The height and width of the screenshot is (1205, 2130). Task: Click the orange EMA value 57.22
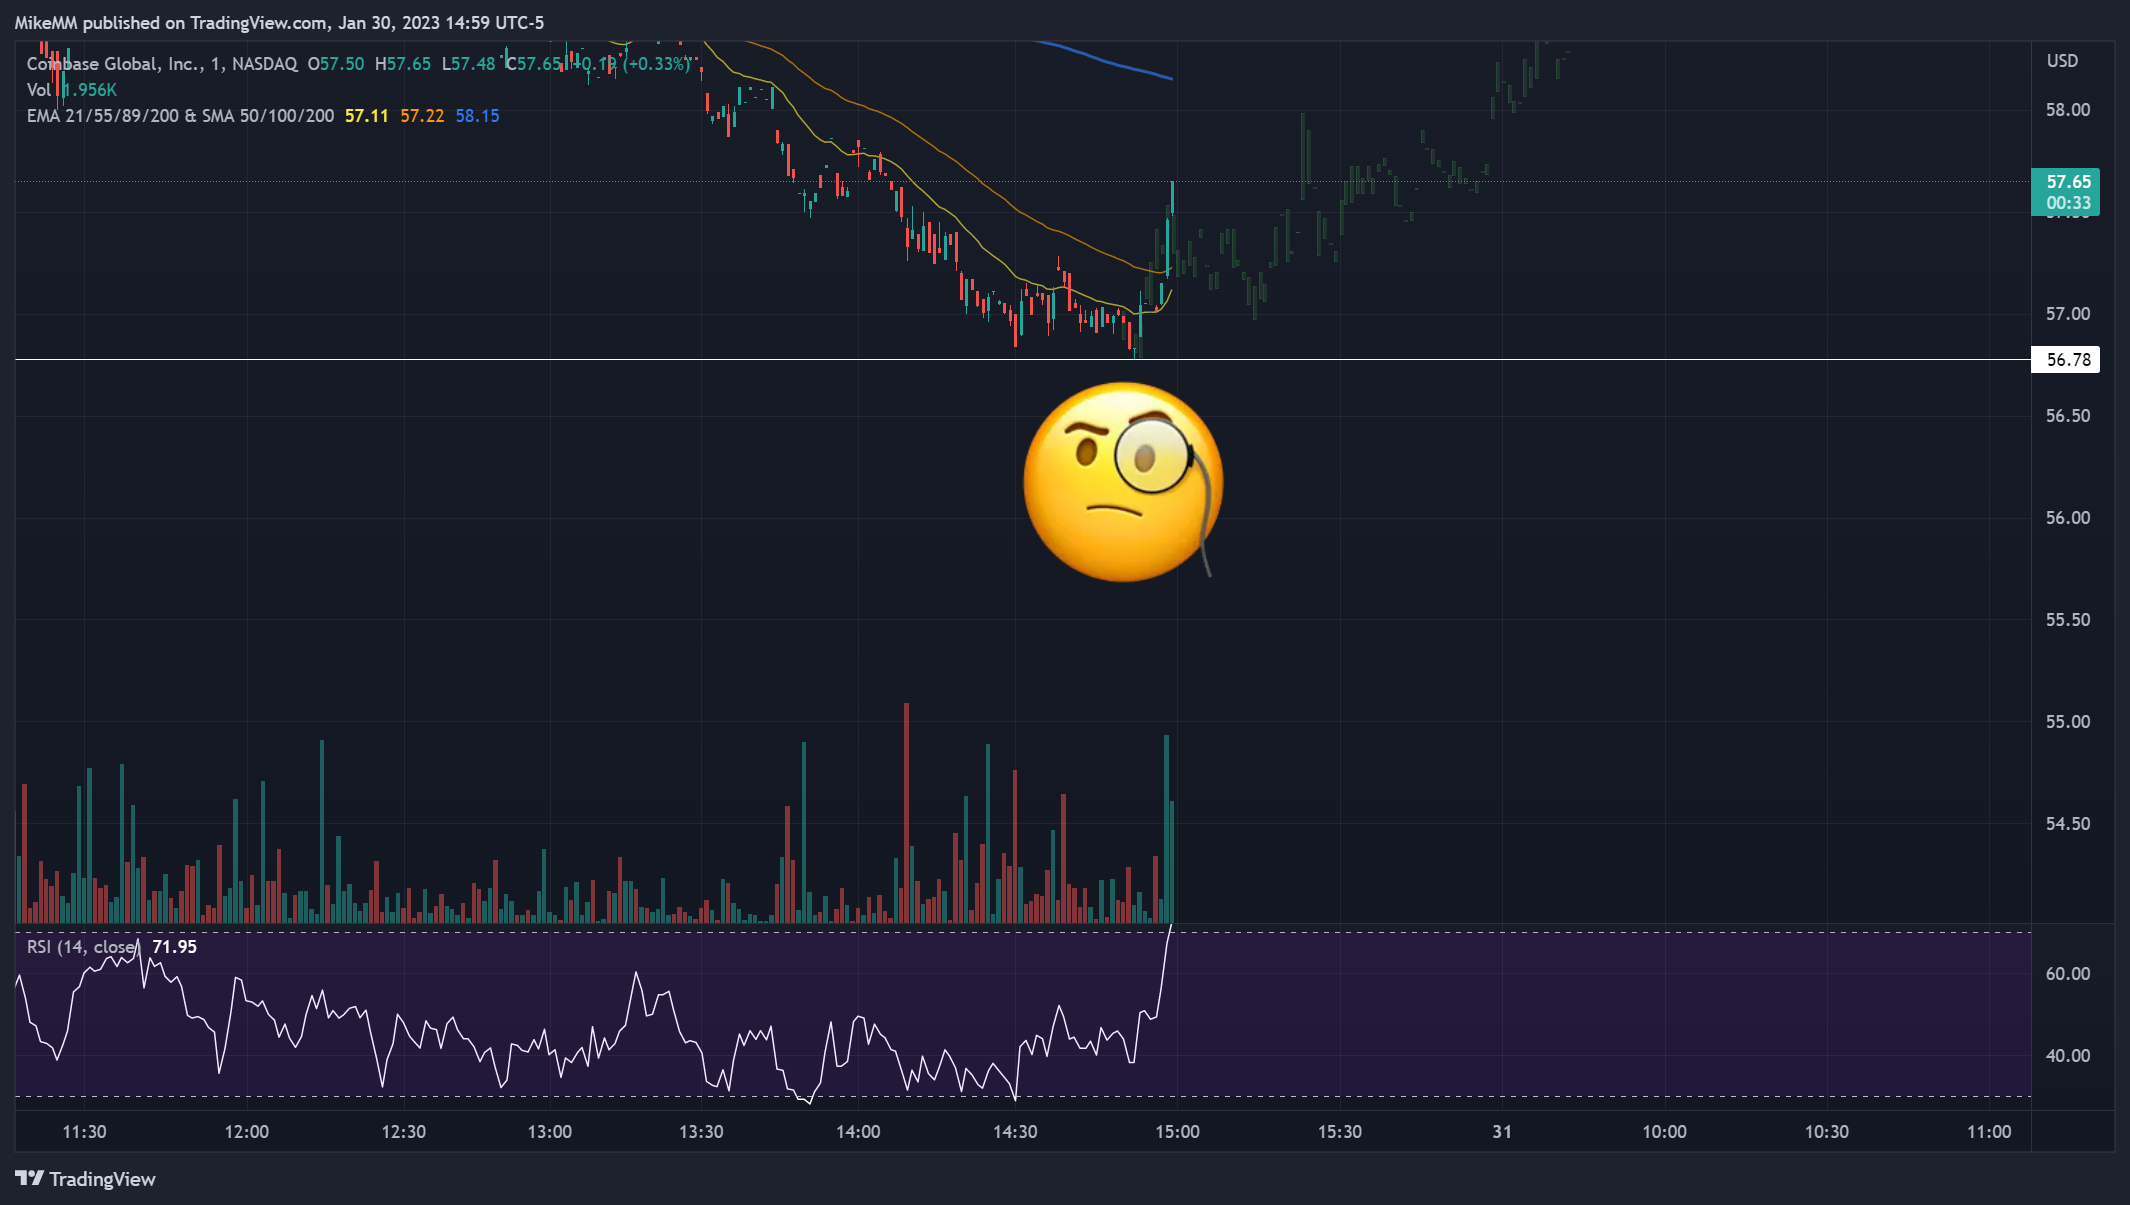point(422,116)
